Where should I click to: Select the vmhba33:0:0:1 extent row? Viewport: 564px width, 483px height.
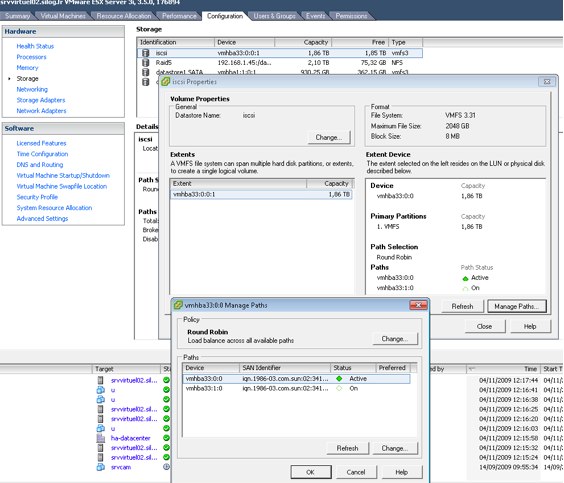point(261,194)
